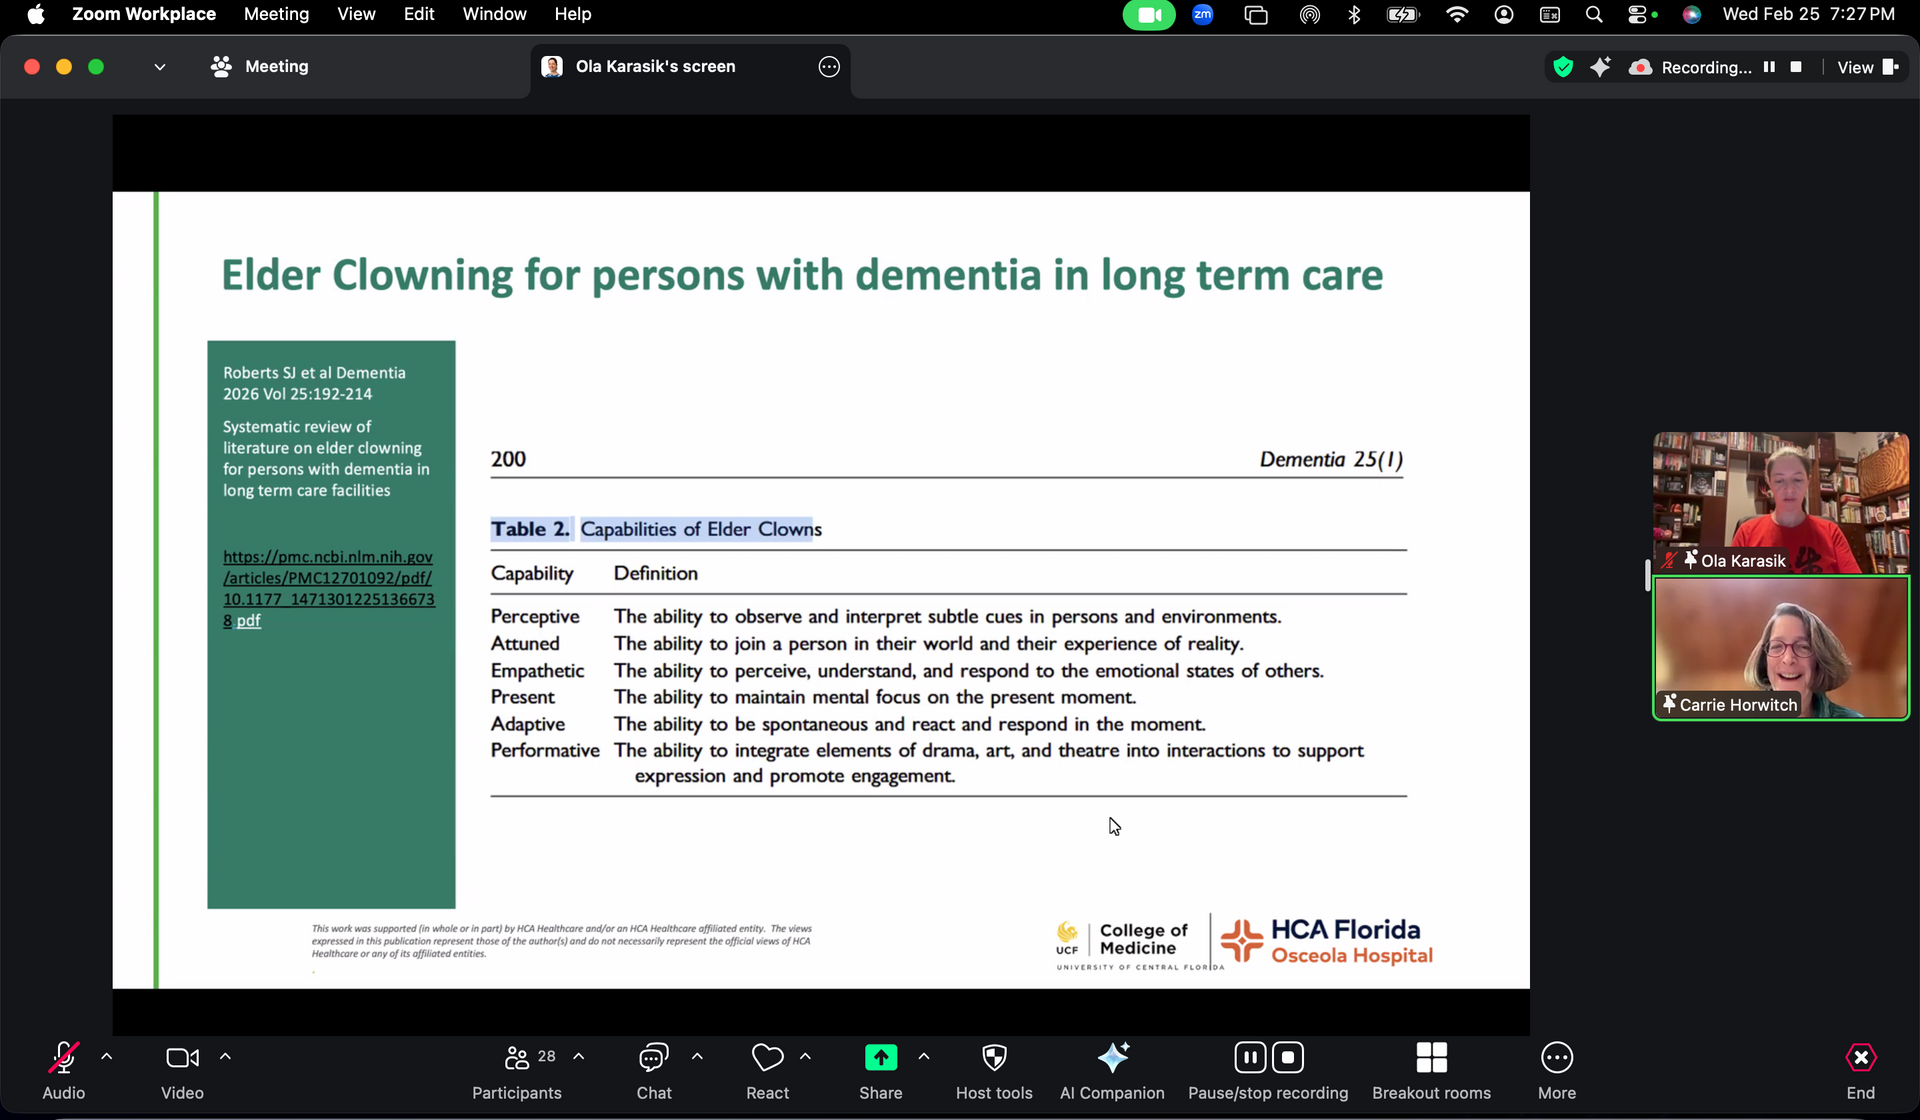Click the green encryption shield icon
The width and height of the screenshot is (1920, 1120).
(x=1563, y=67)
